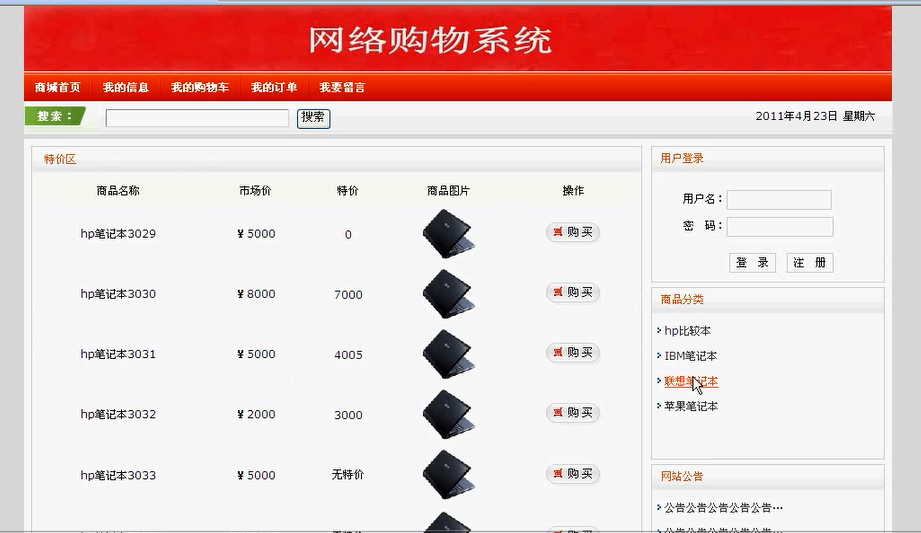921x533 pixels.
Task: Open first 公告公告公告 announcement link
Action: (x=723, y=508)
